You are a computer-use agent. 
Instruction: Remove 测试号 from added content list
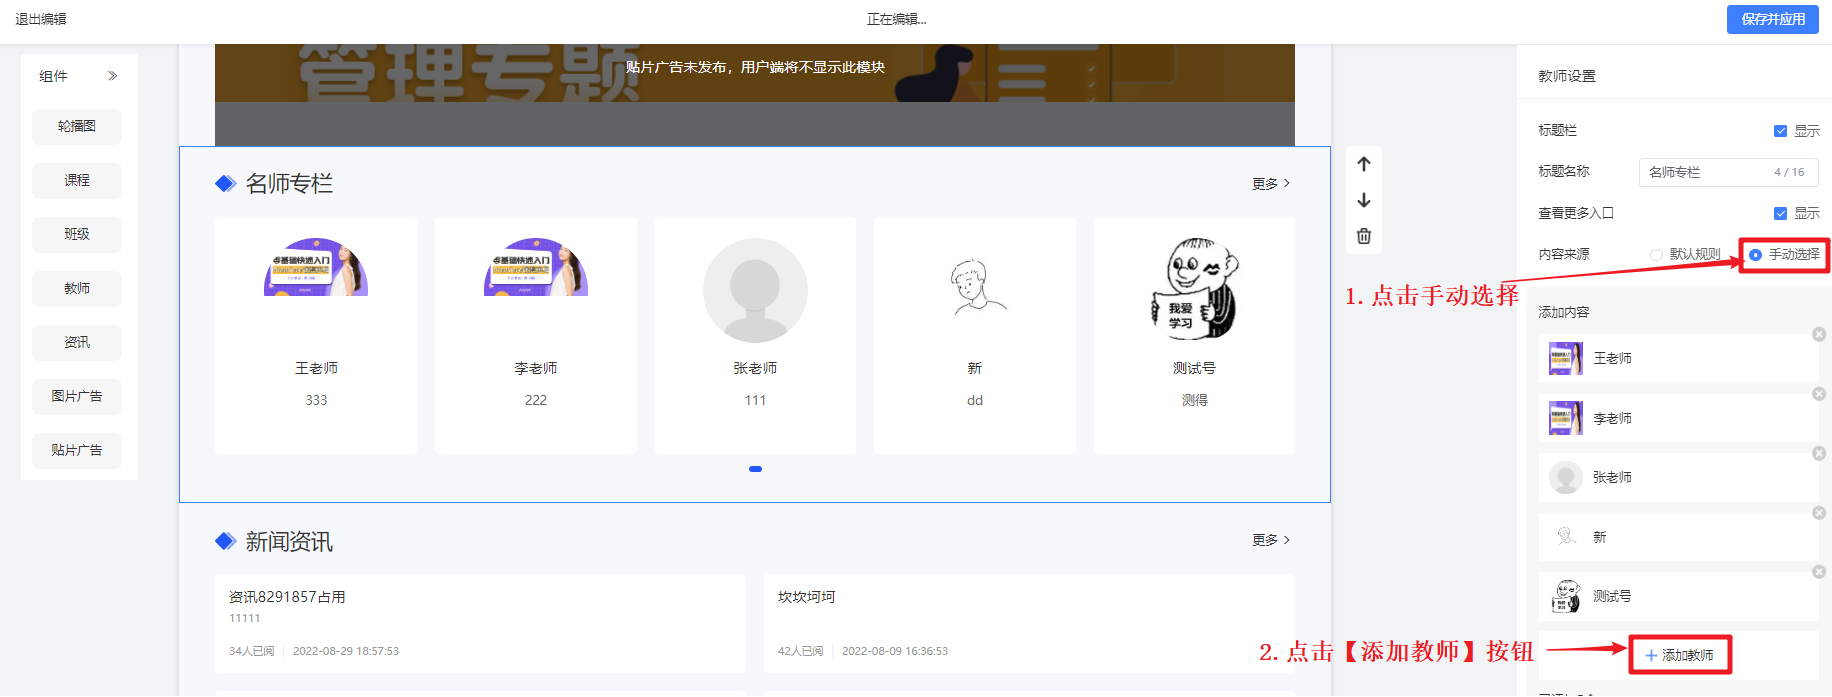tap(1819, 572)
